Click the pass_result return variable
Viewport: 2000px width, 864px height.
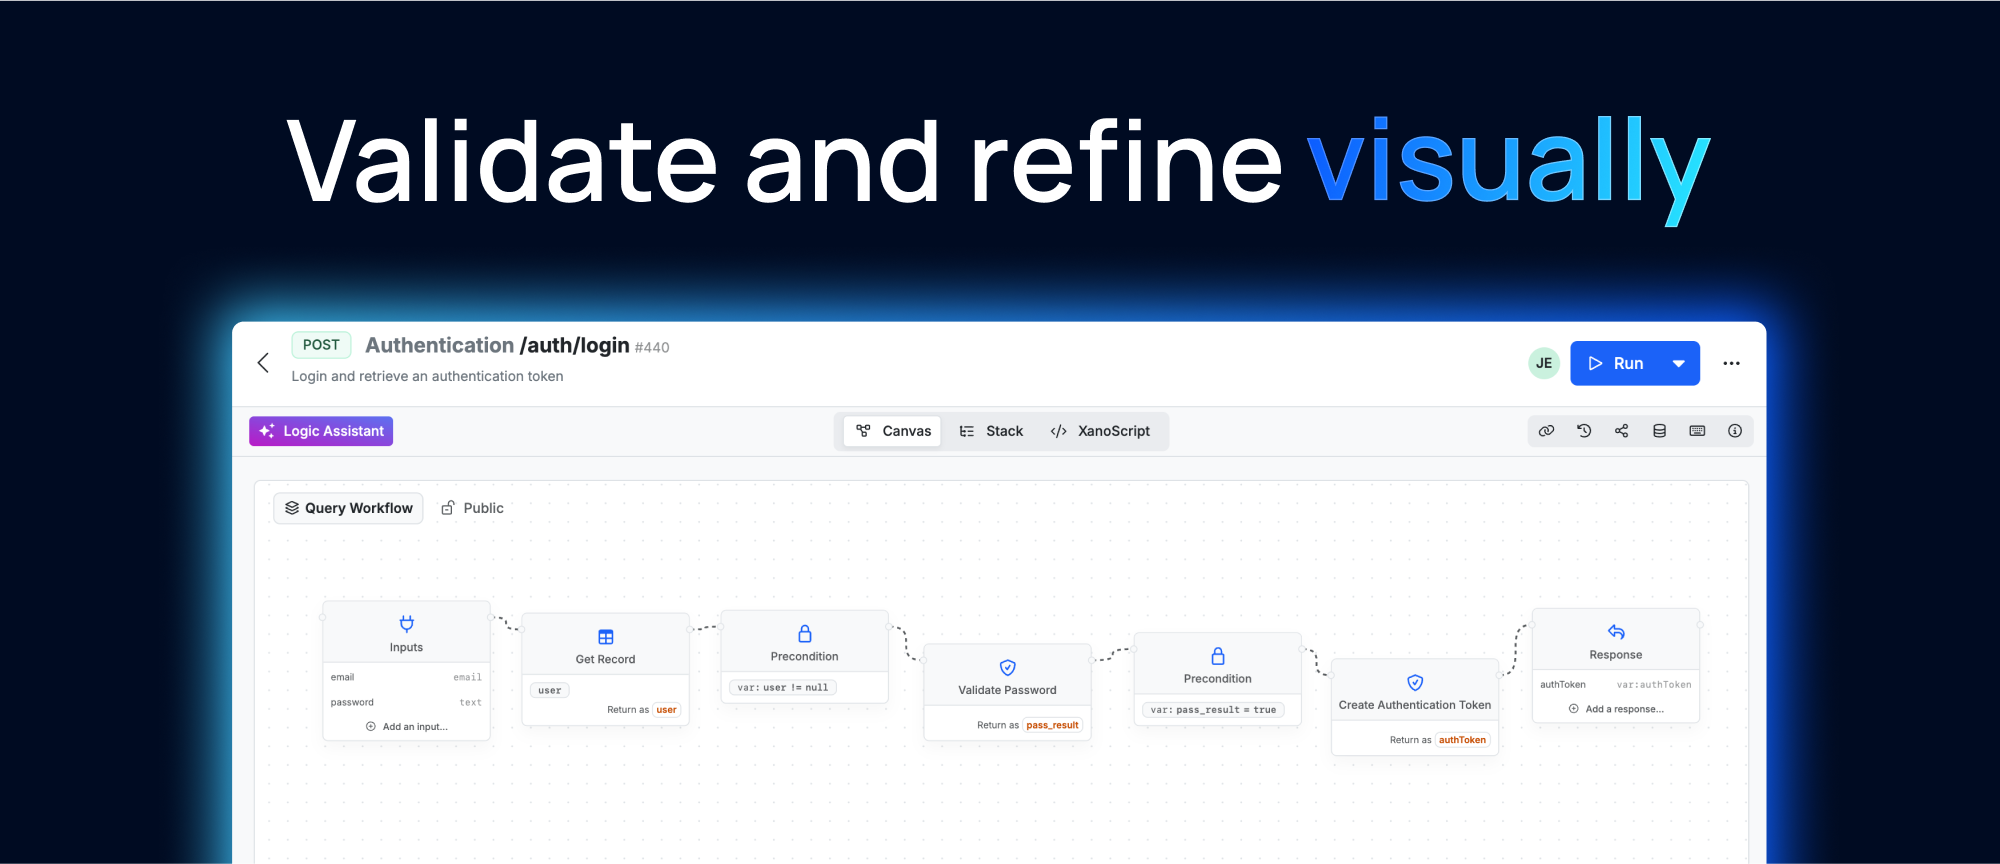[1052, 725]
